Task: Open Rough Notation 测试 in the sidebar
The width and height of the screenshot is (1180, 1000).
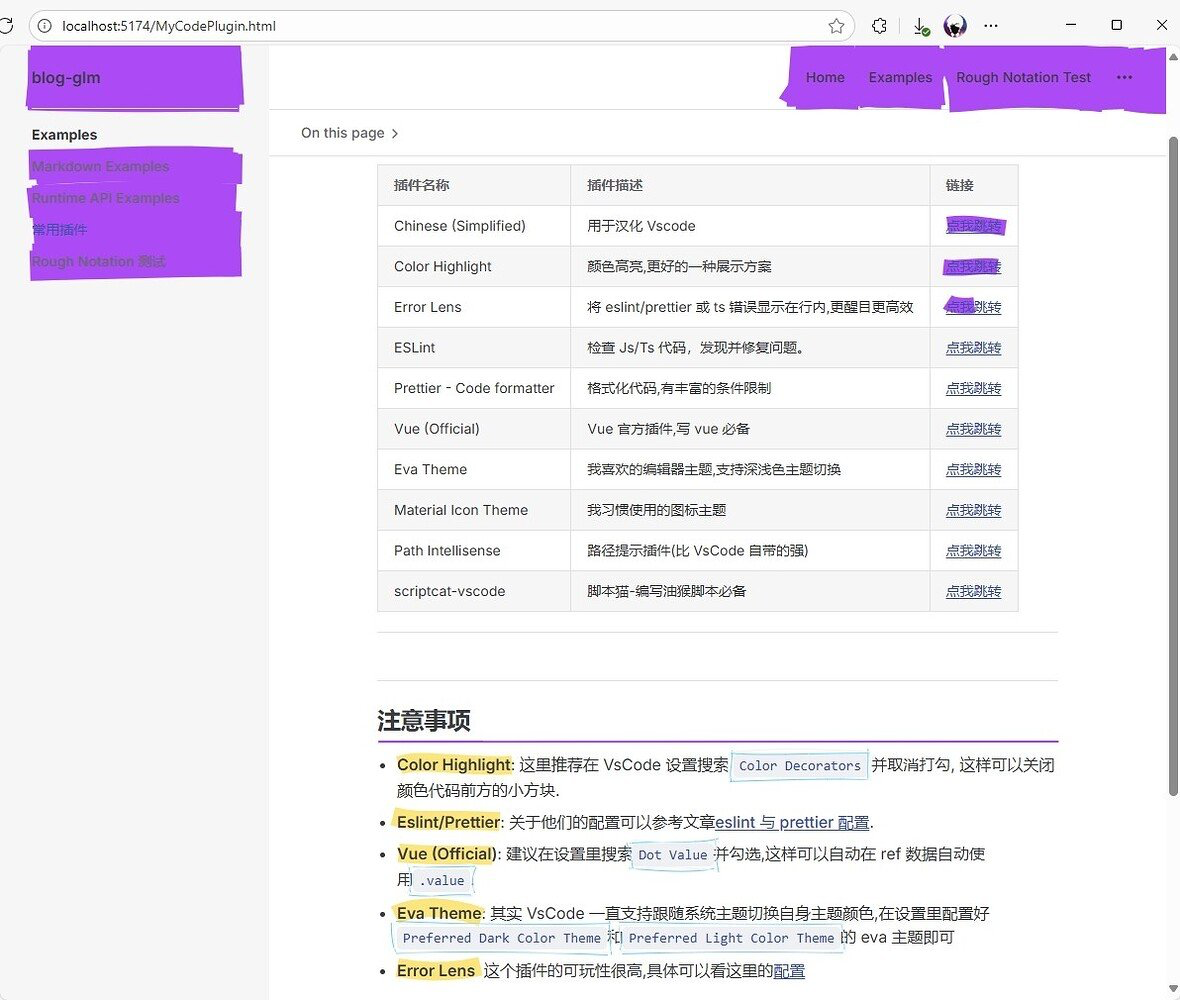Action: coord(99,261)
